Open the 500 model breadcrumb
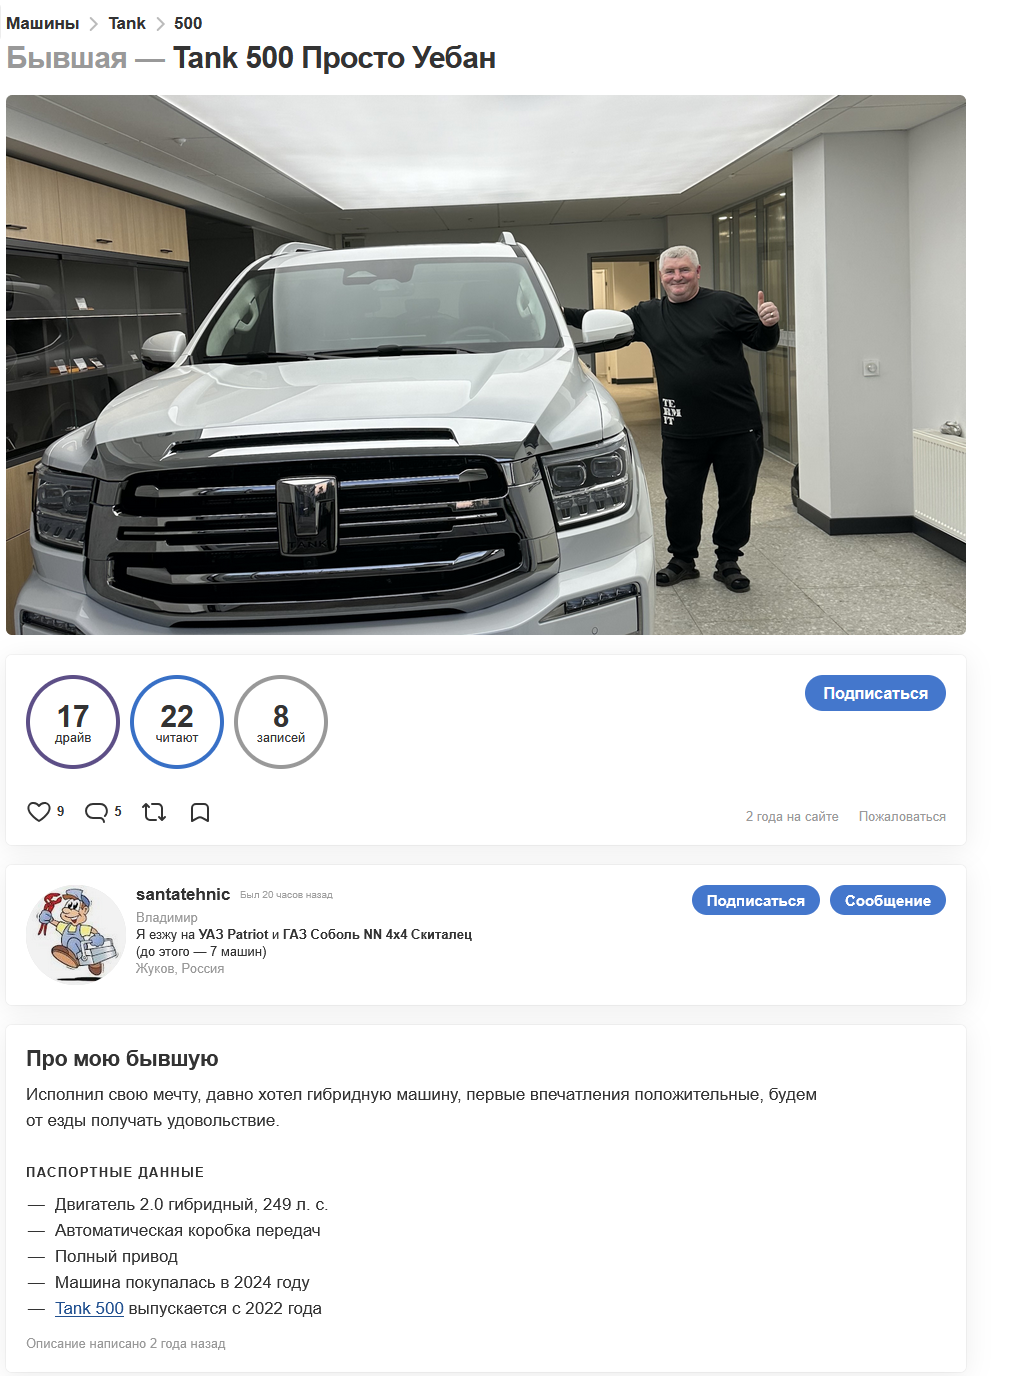Viewport: 1030px width, 1376px height. click(188, 23)
